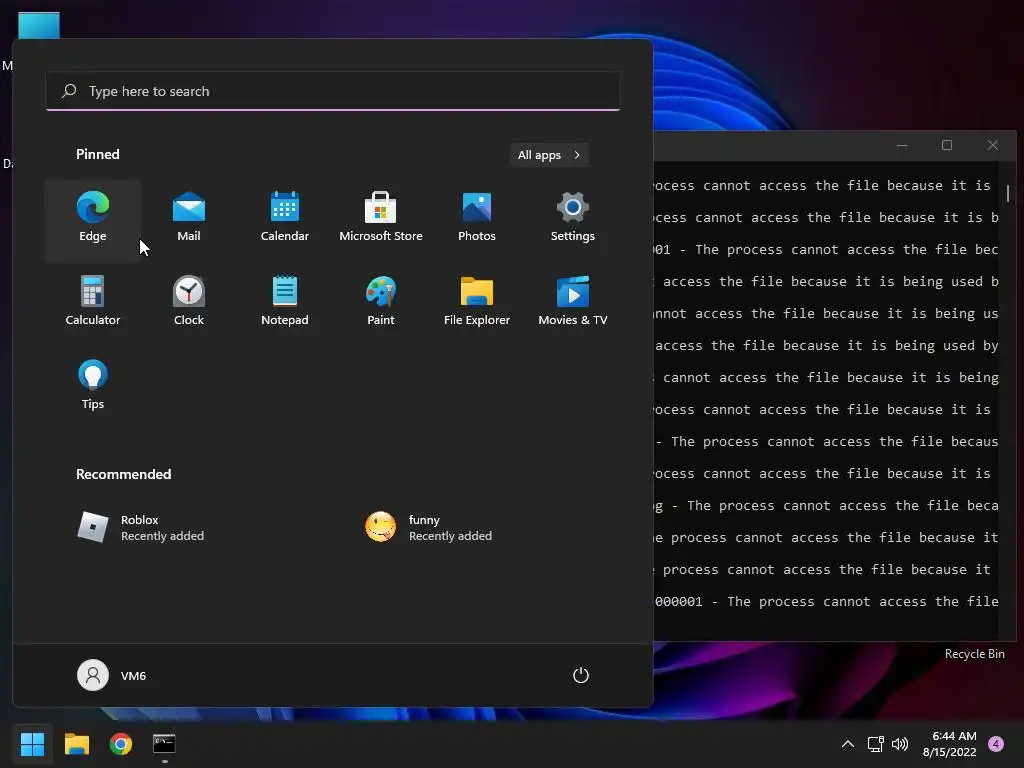
Task: Click the Recommended section heading
Action: coord(123,474)
